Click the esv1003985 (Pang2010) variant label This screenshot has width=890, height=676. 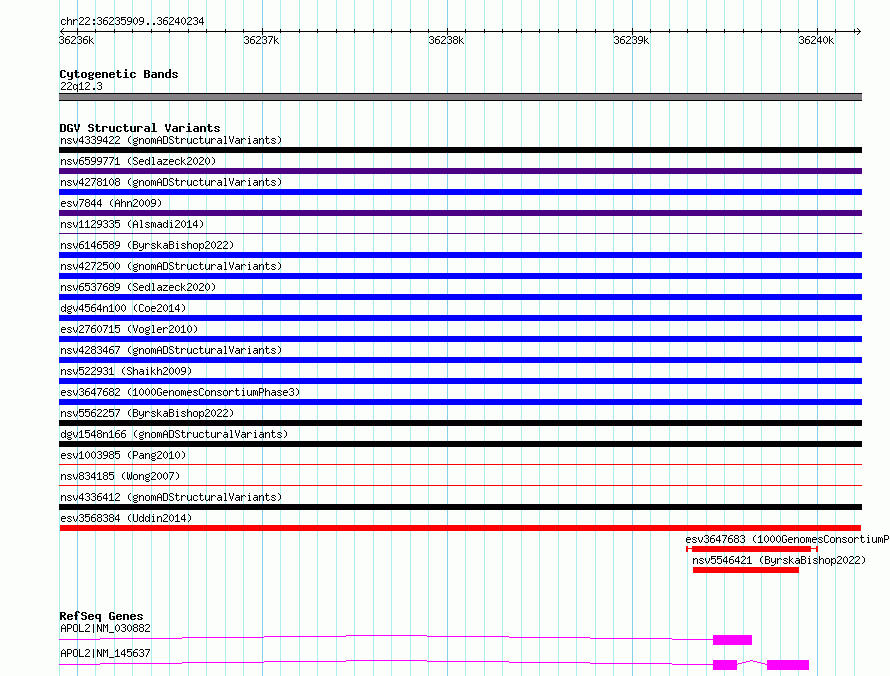pyautogui.click(x=120, y=455)
